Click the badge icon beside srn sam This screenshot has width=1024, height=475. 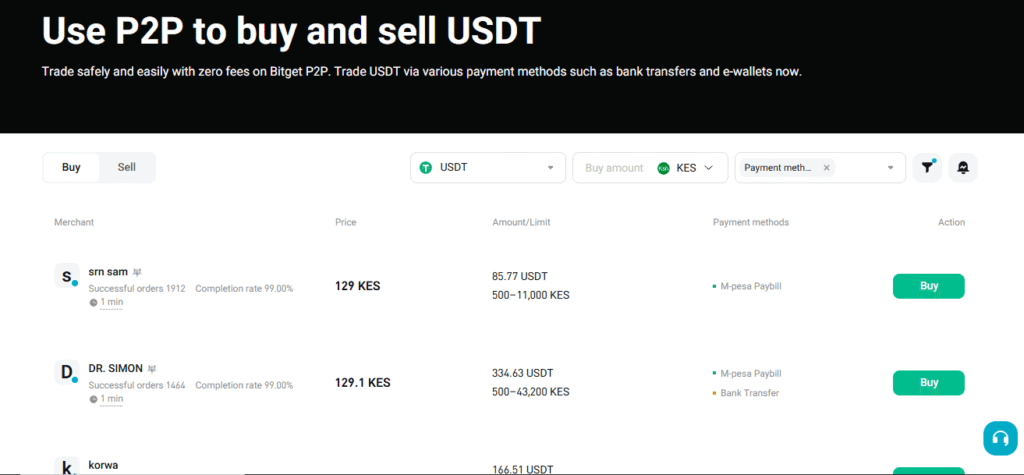(137, 271)
